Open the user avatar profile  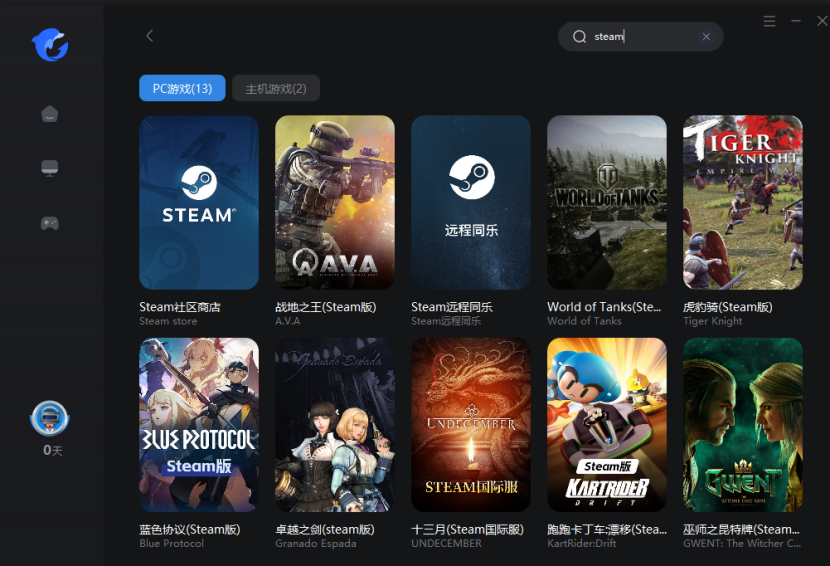(x=50, y=418)
